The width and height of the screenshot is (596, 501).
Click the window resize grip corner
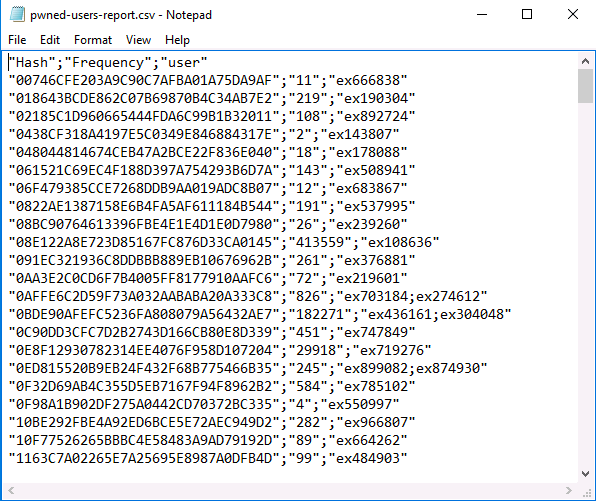(x=586, y=491)
